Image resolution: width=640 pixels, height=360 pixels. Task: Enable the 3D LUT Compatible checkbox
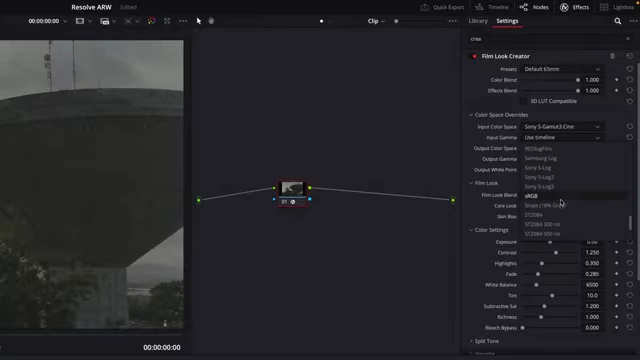click(523, 101)
